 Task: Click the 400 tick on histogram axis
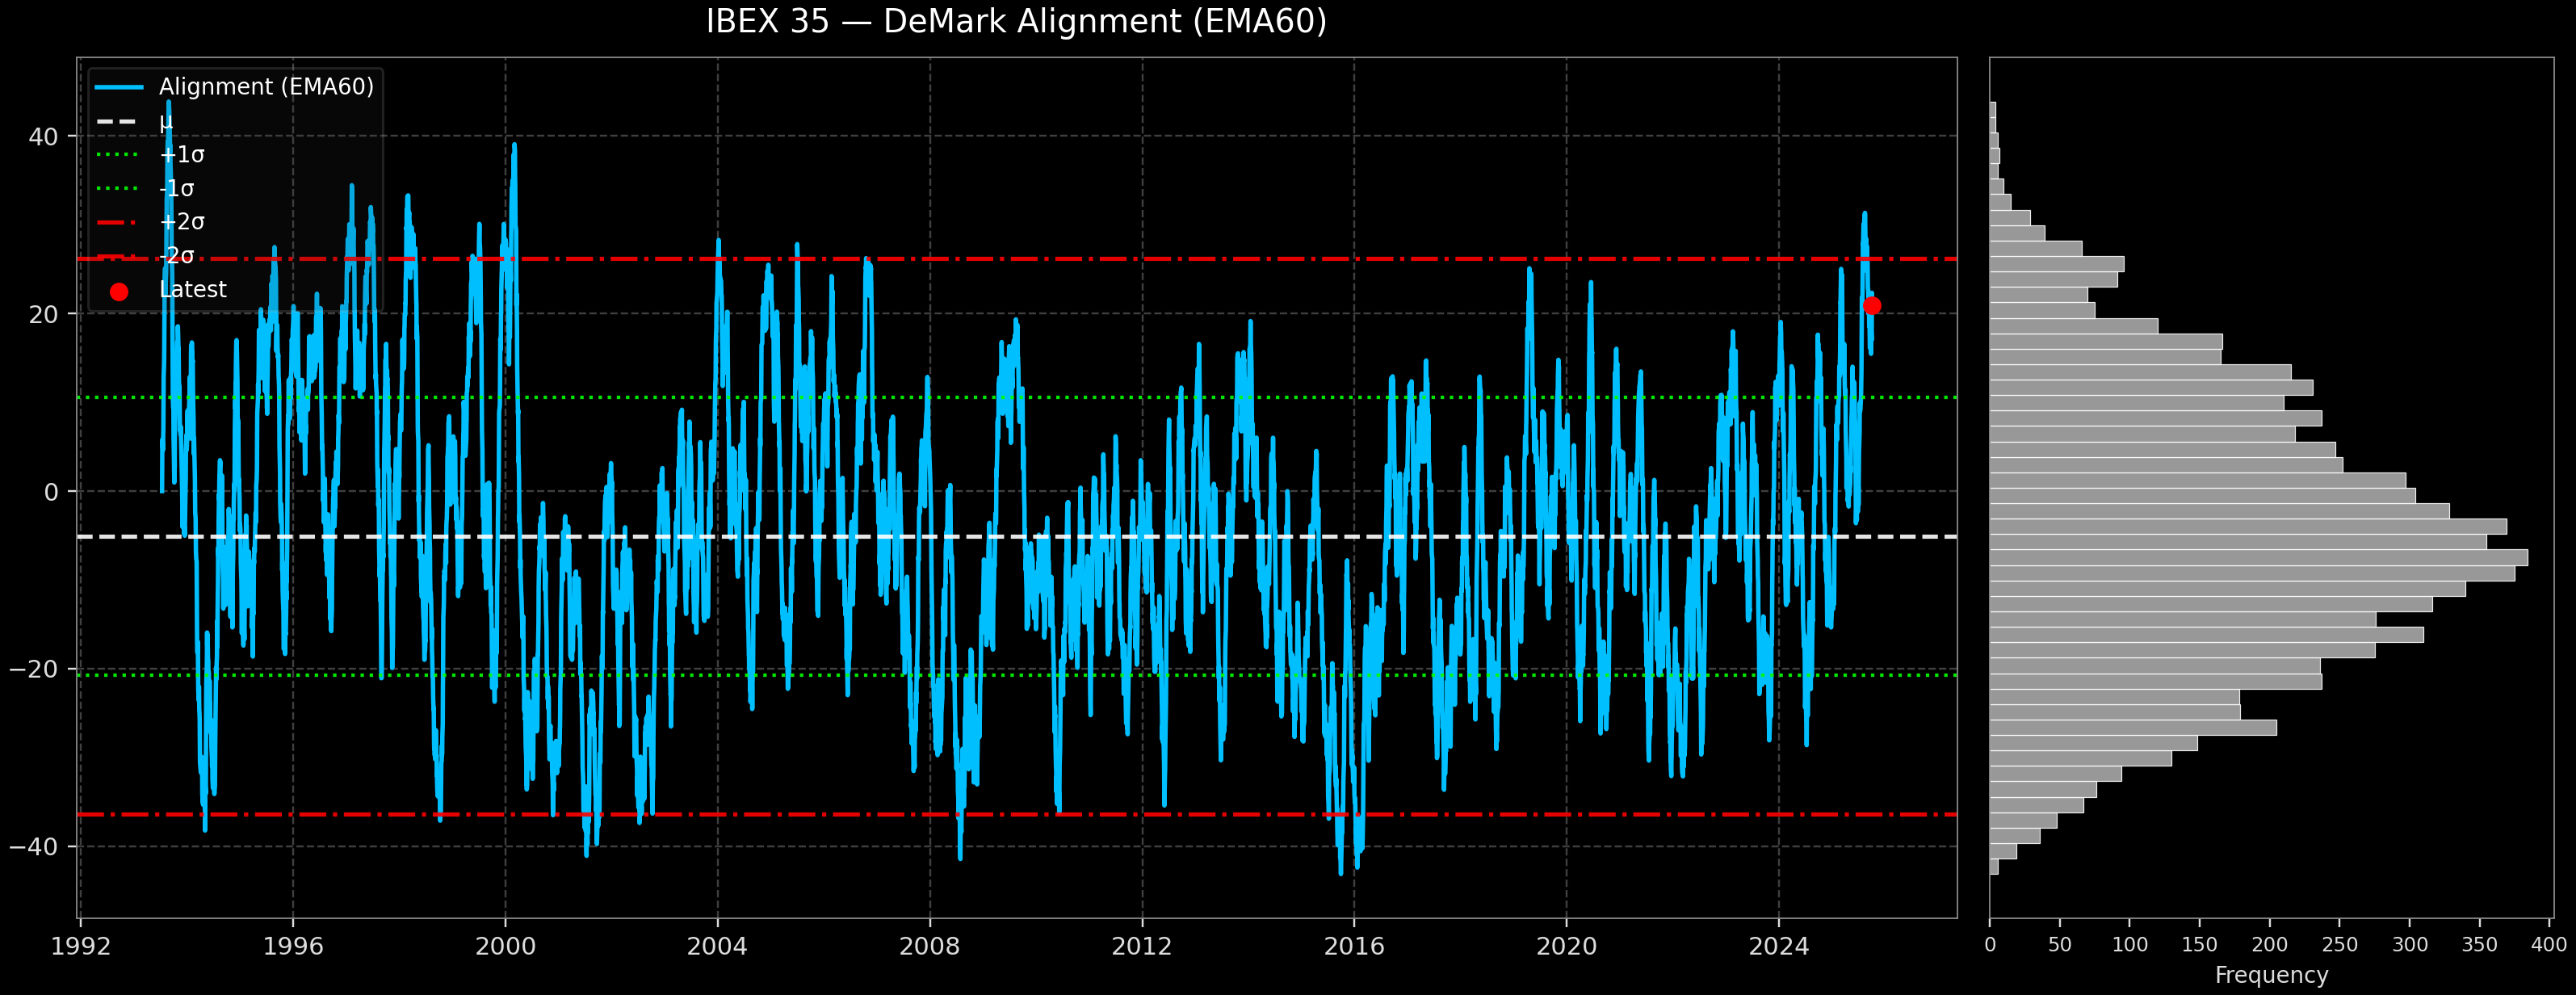pyautogui.click(x=2549, y=945)
